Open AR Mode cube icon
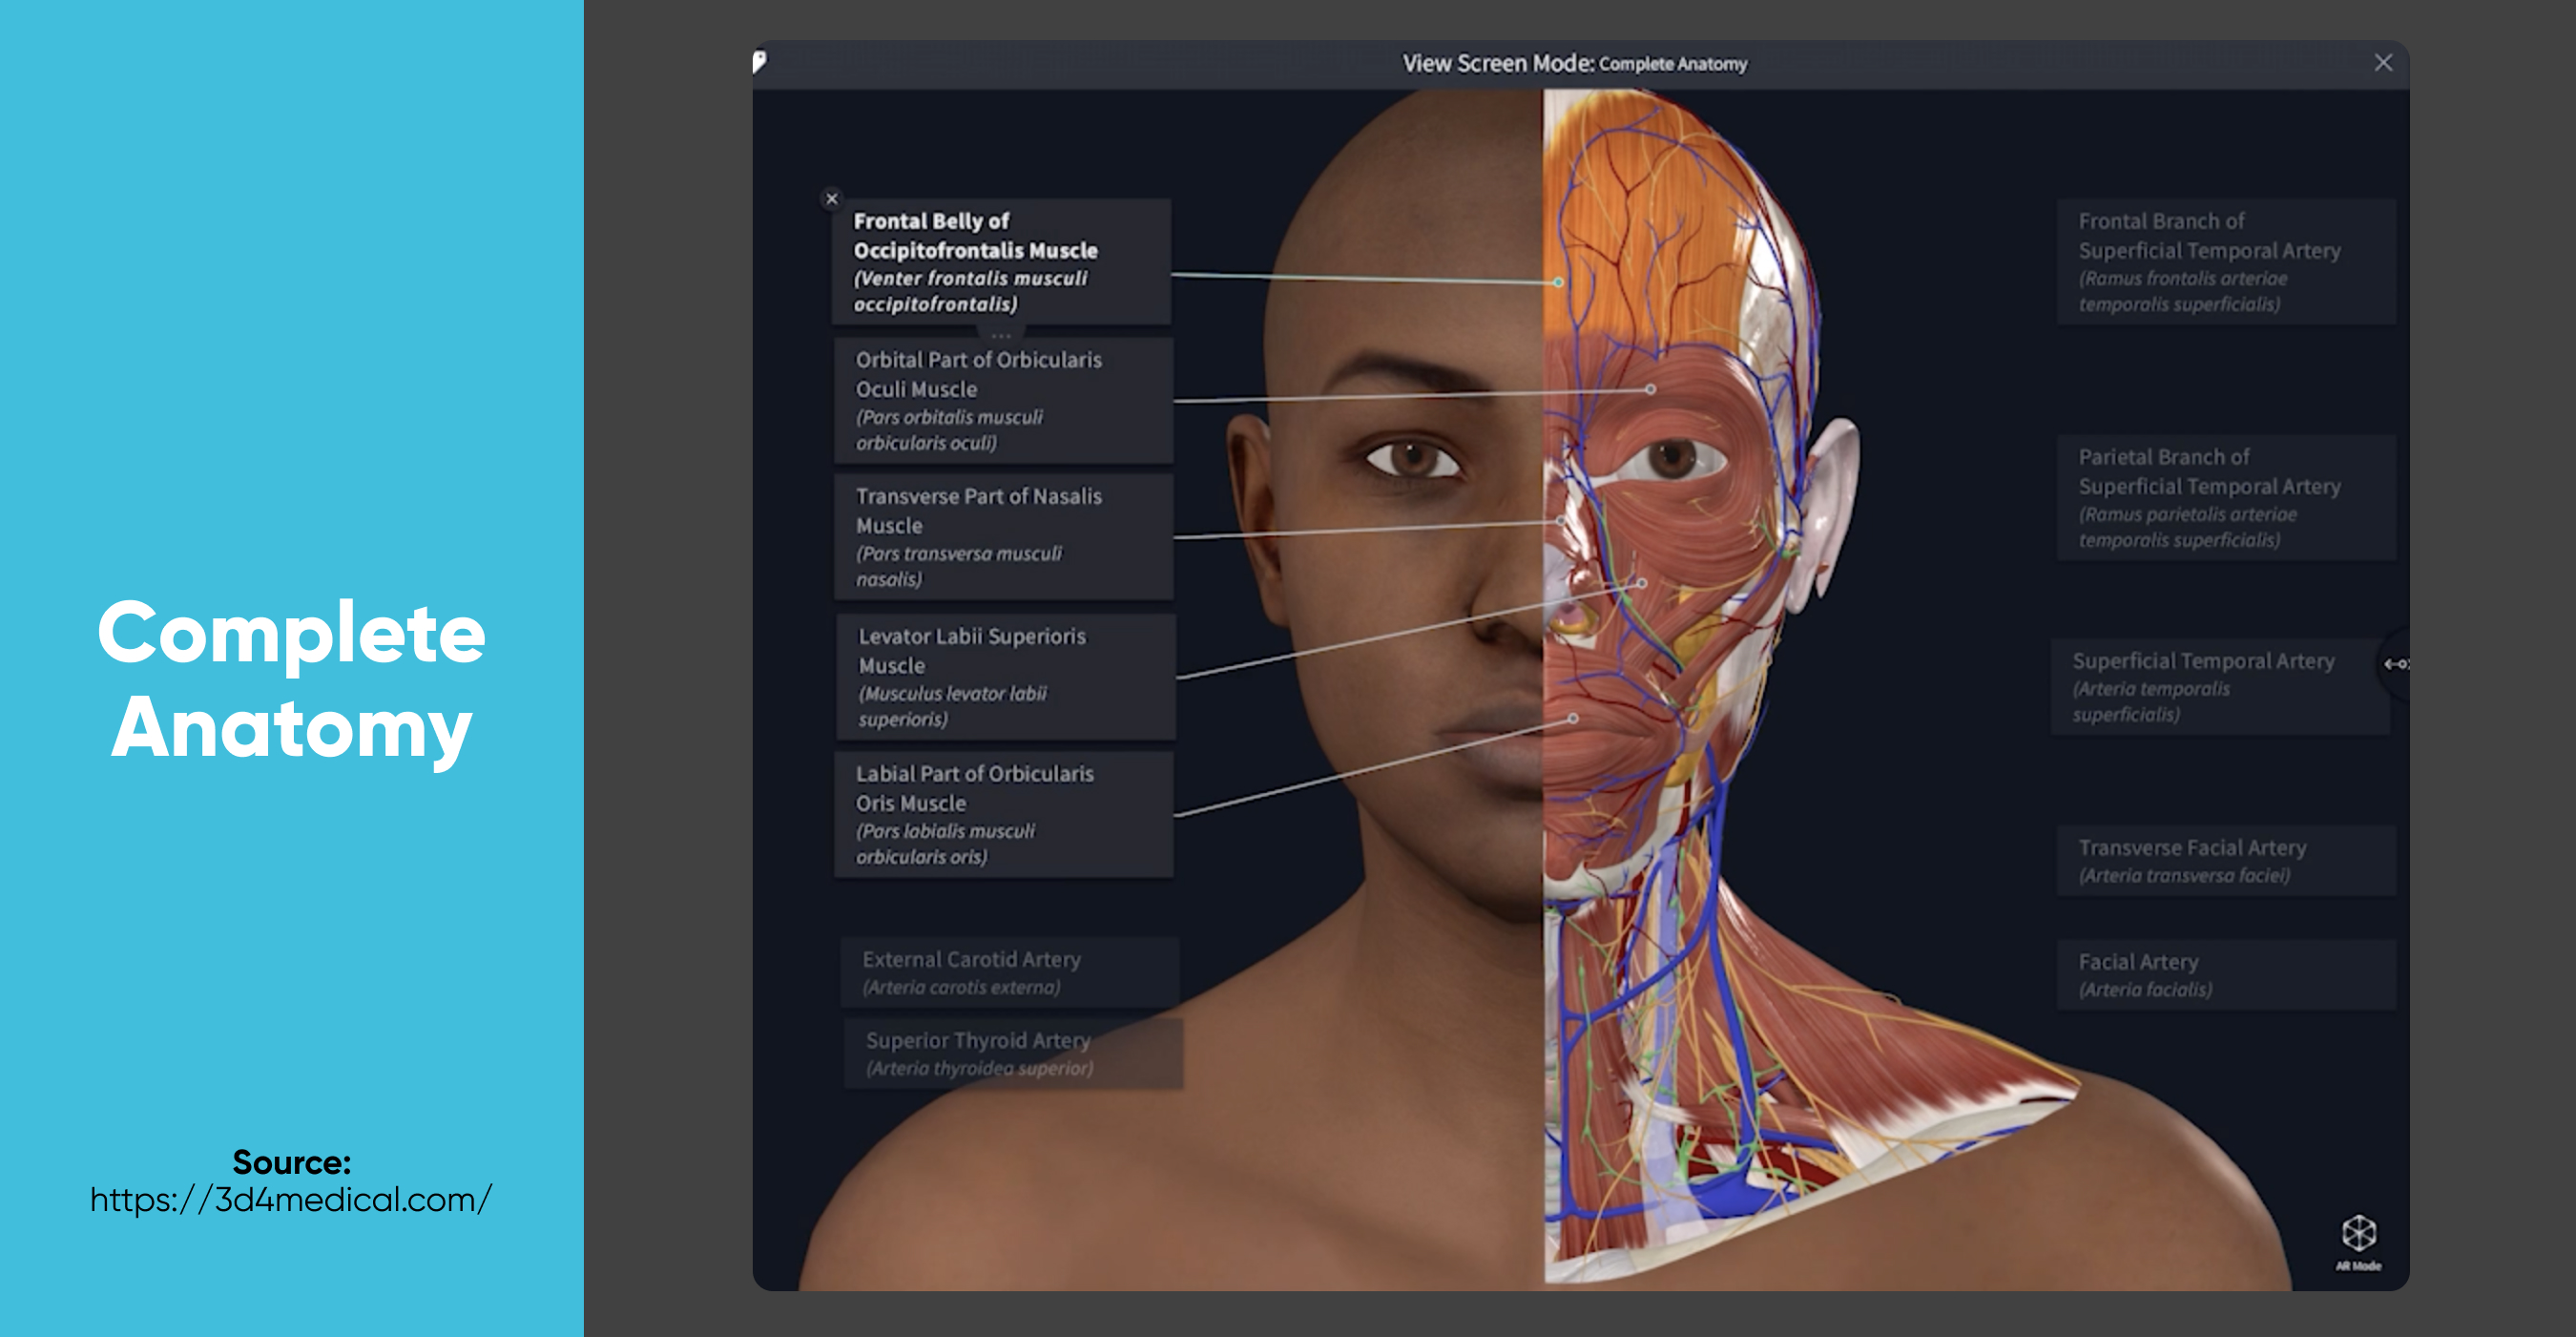The width and height of the screenshot is (2576, 1337). pos(2358,1233)
